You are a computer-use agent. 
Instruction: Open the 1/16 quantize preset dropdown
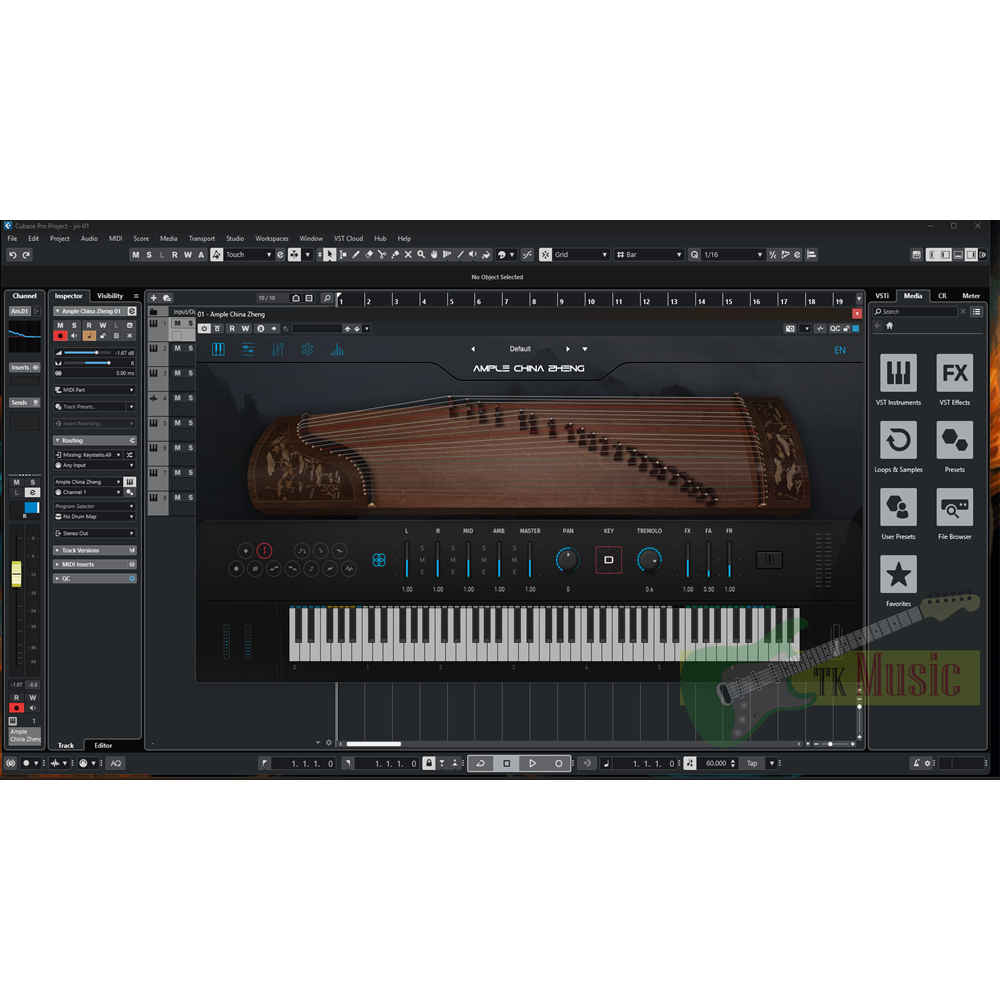[732, 254]
